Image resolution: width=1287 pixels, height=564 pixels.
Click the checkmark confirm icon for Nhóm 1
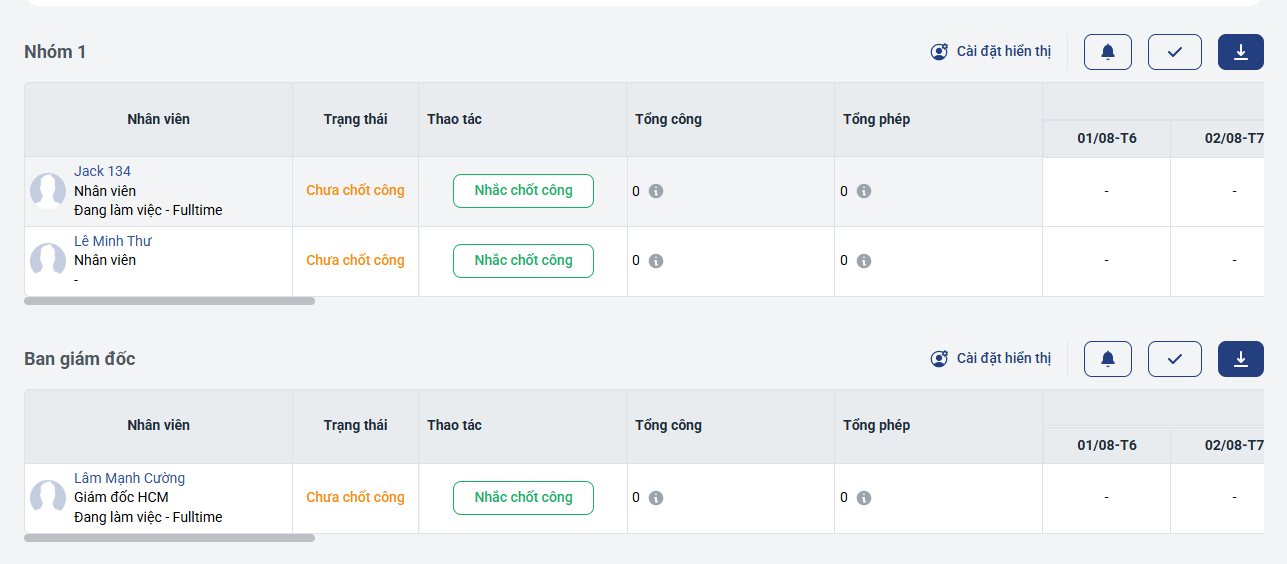[x=1174, y=52]
